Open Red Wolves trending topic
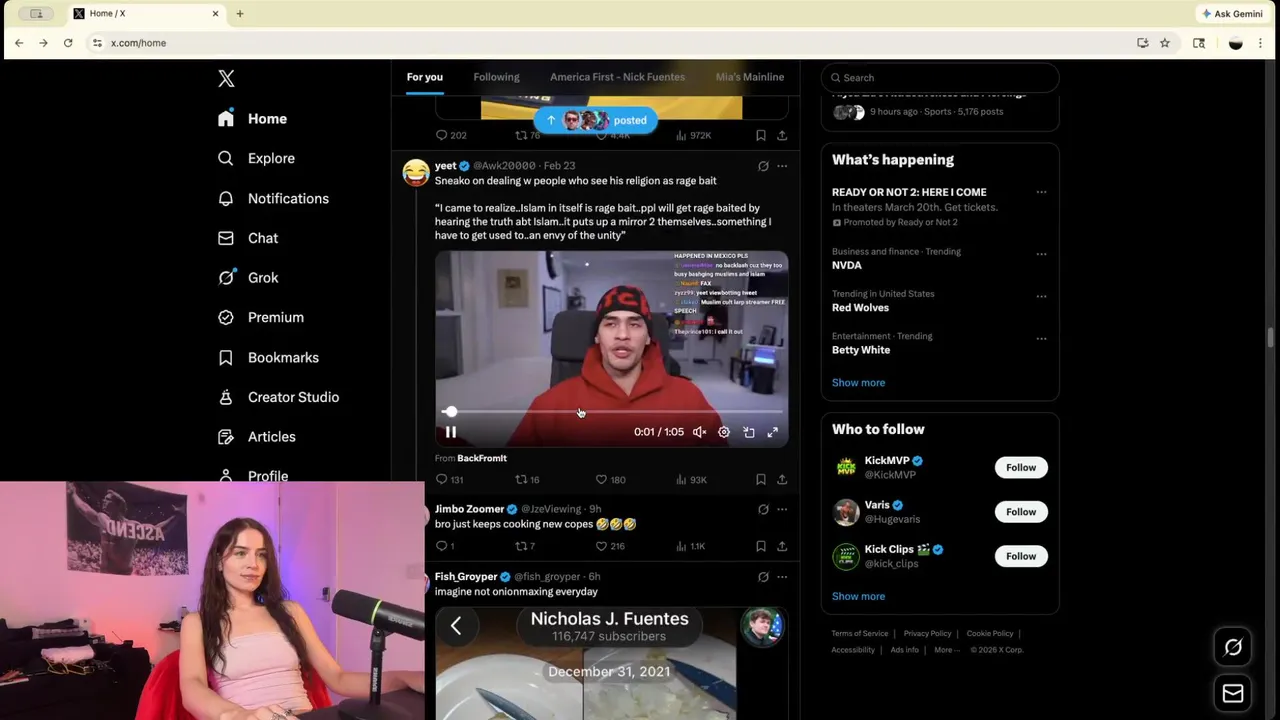 (x=860, y=308)
